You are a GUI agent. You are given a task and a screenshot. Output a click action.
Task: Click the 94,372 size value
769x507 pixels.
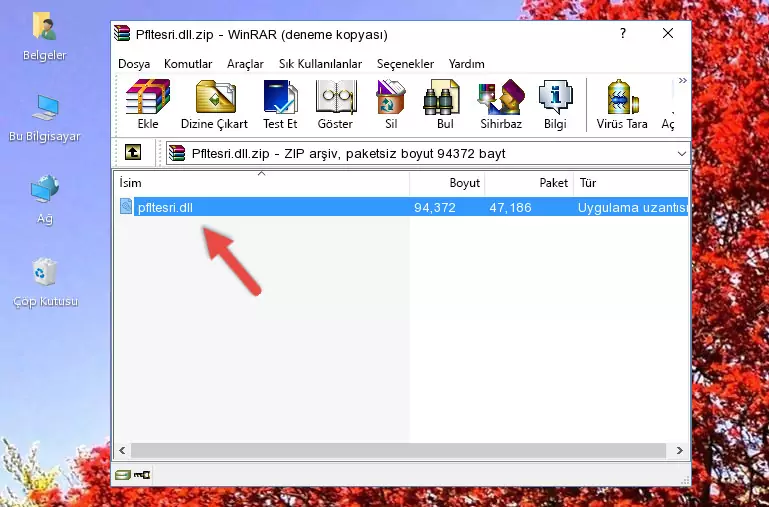pos(435,207)
